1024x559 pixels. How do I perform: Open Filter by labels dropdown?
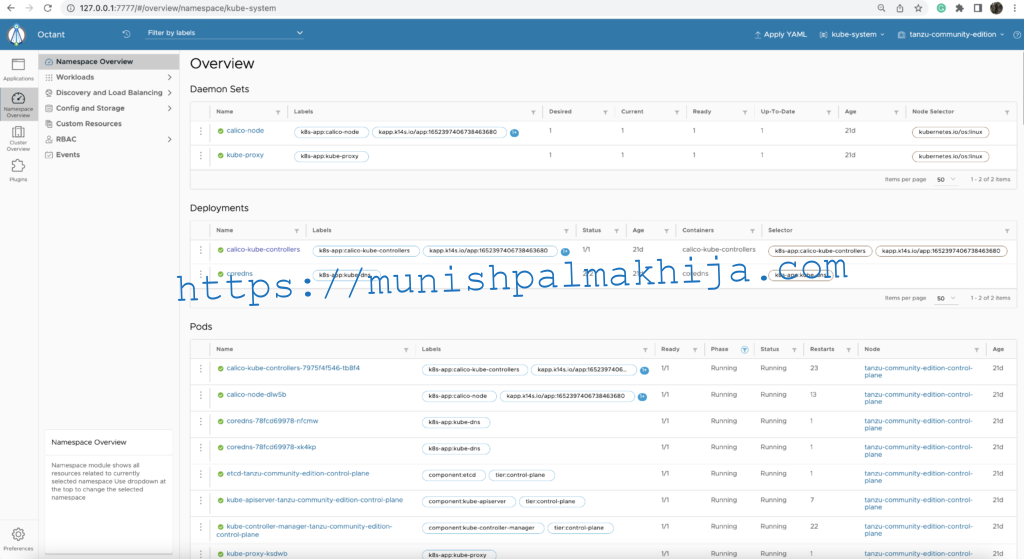(225, 33)
